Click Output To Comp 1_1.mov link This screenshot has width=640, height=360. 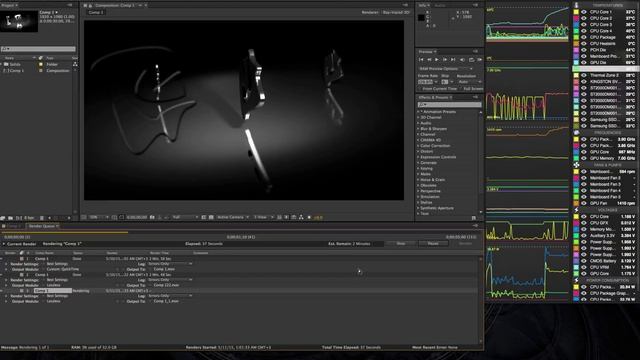click(166, 301)
